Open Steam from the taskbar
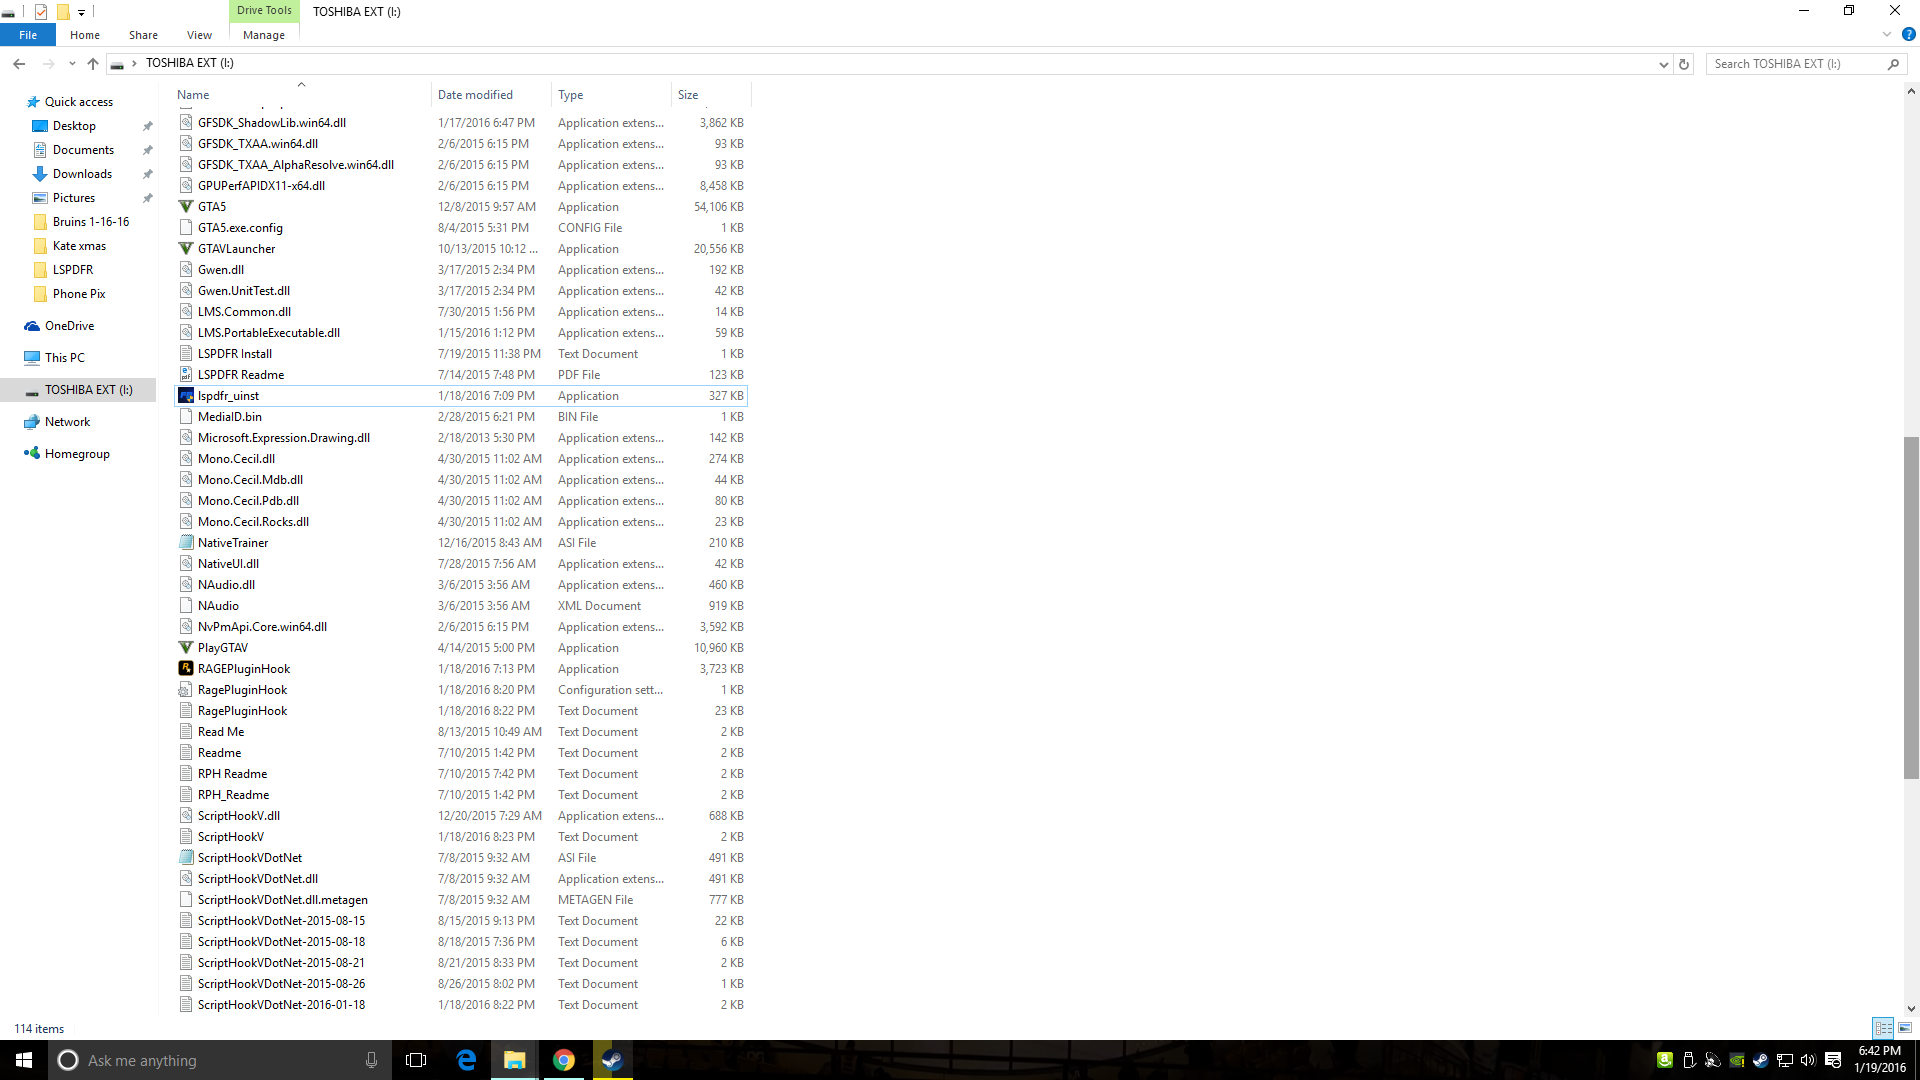1920x1080 pixels. point(612,1060)
